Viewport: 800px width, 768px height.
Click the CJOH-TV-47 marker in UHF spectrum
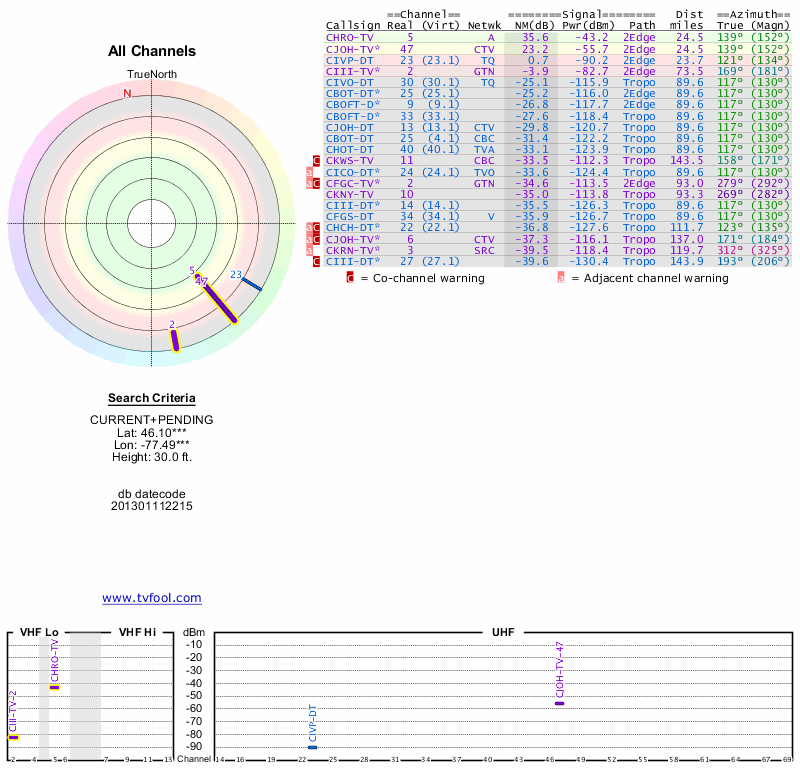pyautogui.click(x=560, y=704)
